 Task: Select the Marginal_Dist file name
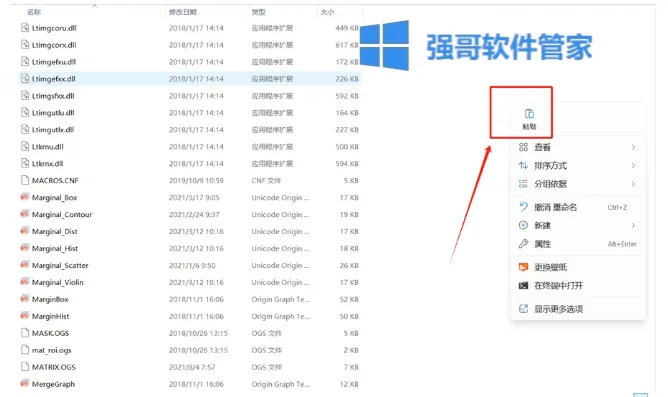click(x=55, y=231)
